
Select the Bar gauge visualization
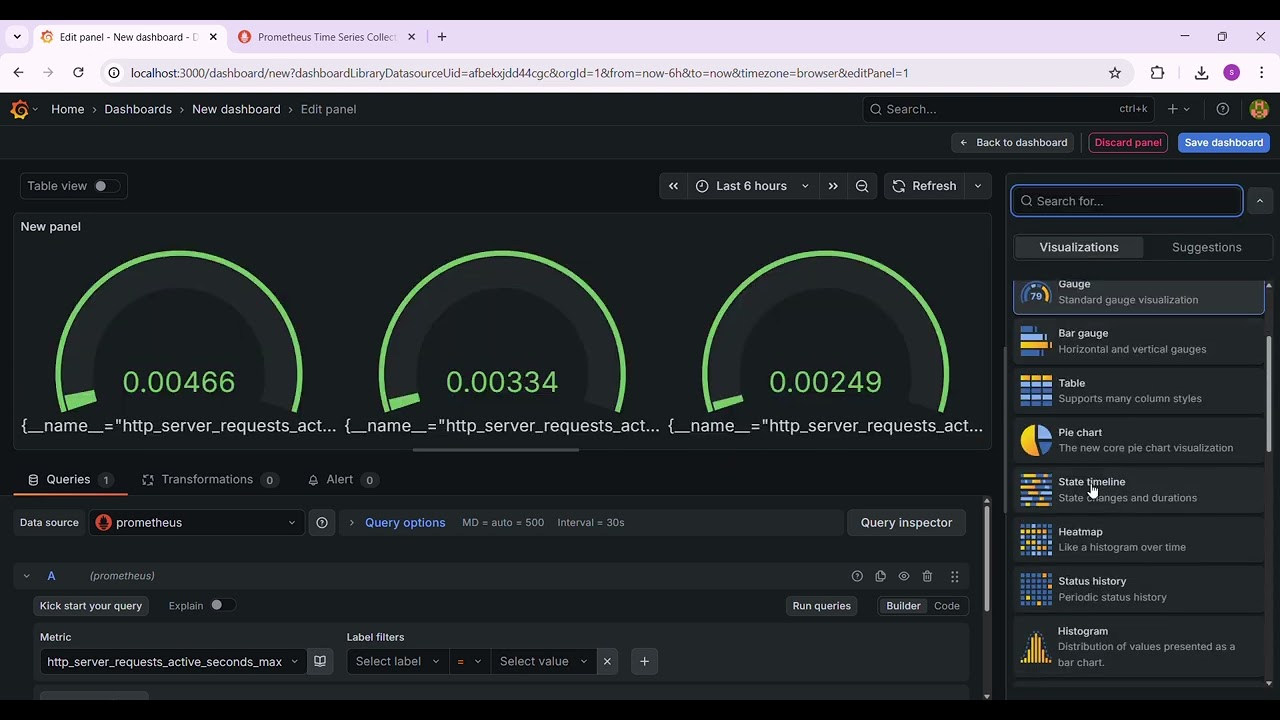pos(1139,341)
